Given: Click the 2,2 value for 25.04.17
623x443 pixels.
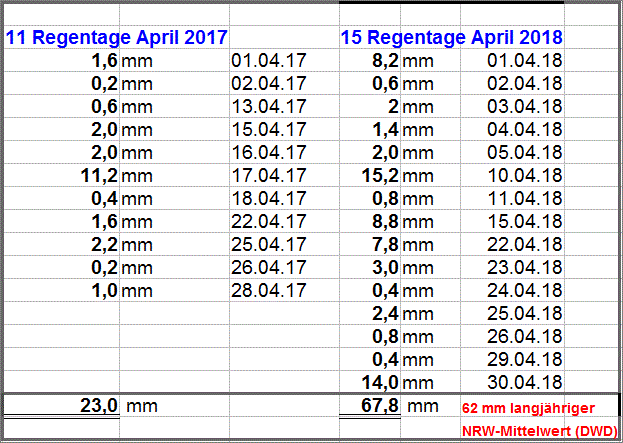Looking at the screenshot, I should point(104,245).
